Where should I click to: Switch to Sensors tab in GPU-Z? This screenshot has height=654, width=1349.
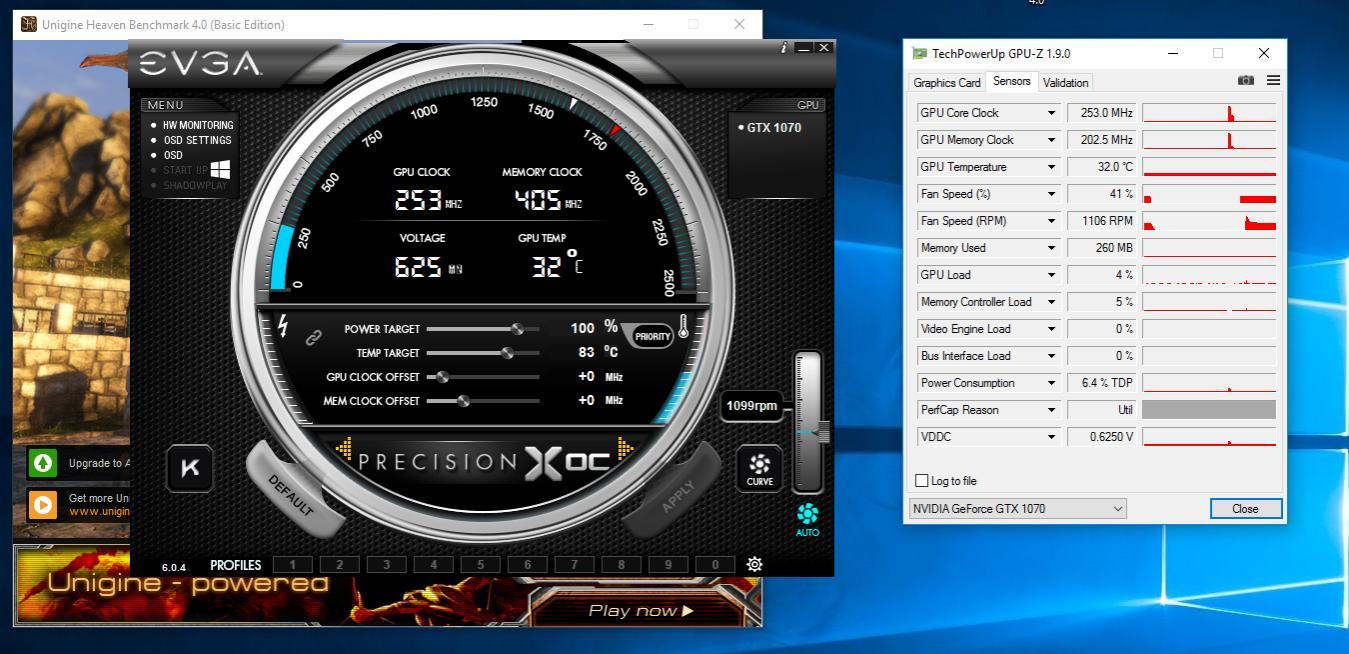pyautogui.click(x=1011, y=82)
